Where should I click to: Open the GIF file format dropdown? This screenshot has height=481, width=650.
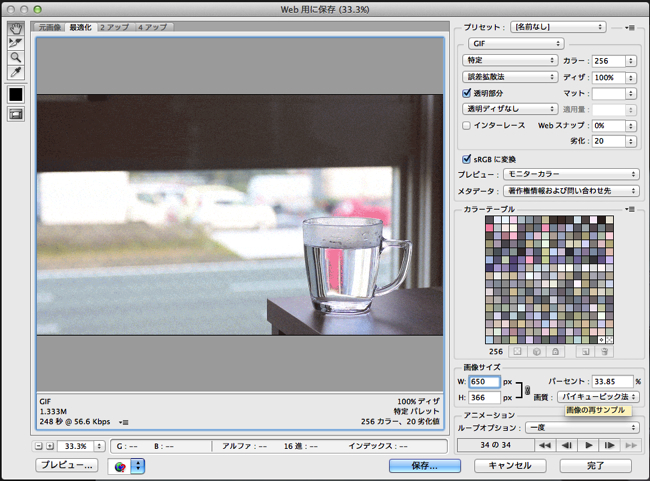click(x=515, y=44)
